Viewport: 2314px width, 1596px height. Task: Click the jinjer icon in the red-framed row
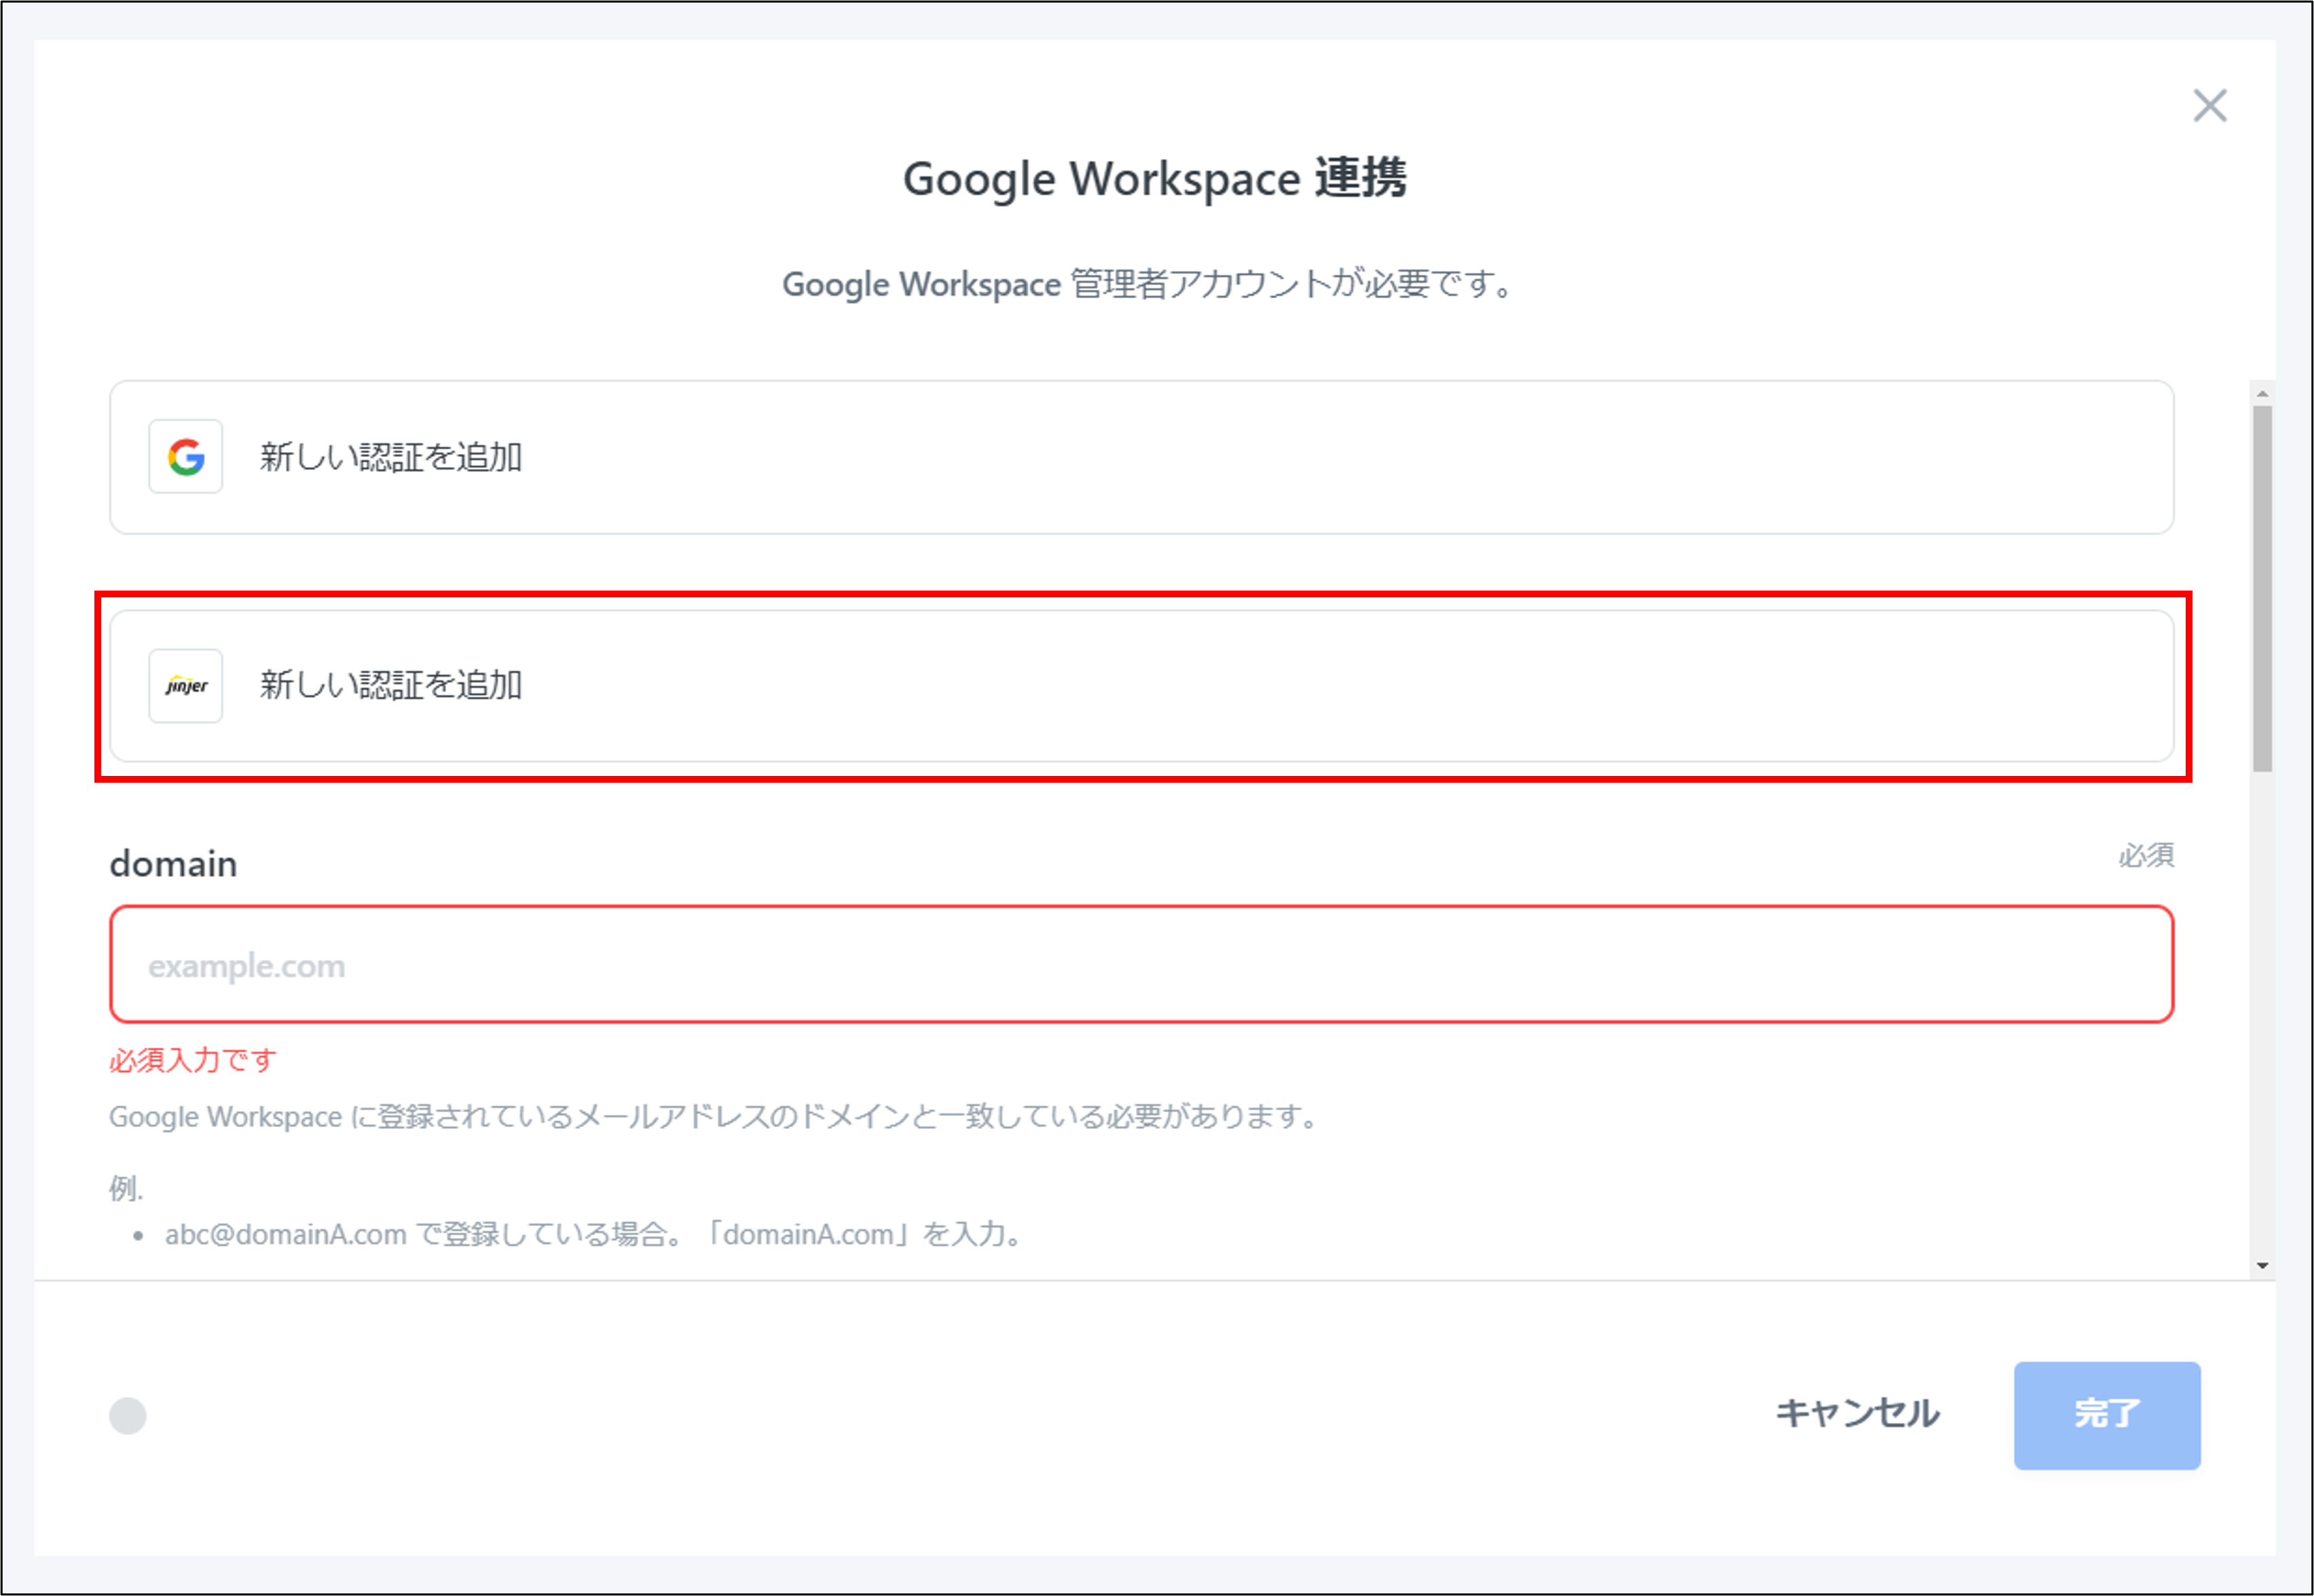pos(186,685)
